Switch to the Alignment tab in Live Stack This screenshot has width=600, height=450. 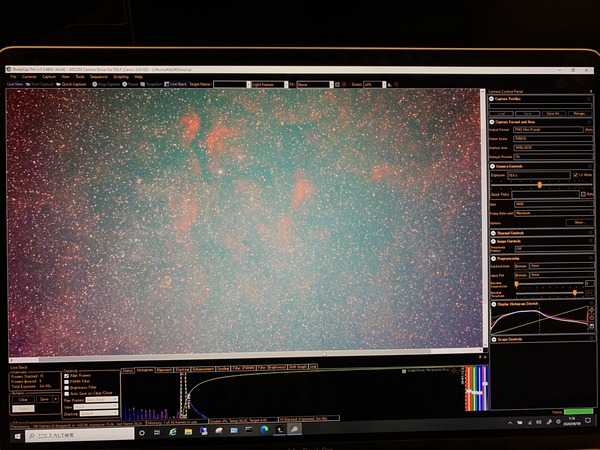pyautogui.click(x=164, y=370)
